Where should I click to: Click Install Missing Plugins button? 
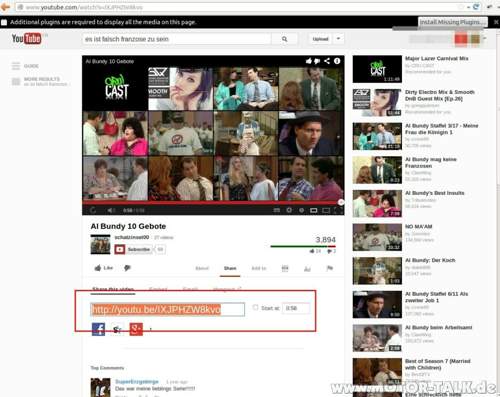tap(453, 22)
